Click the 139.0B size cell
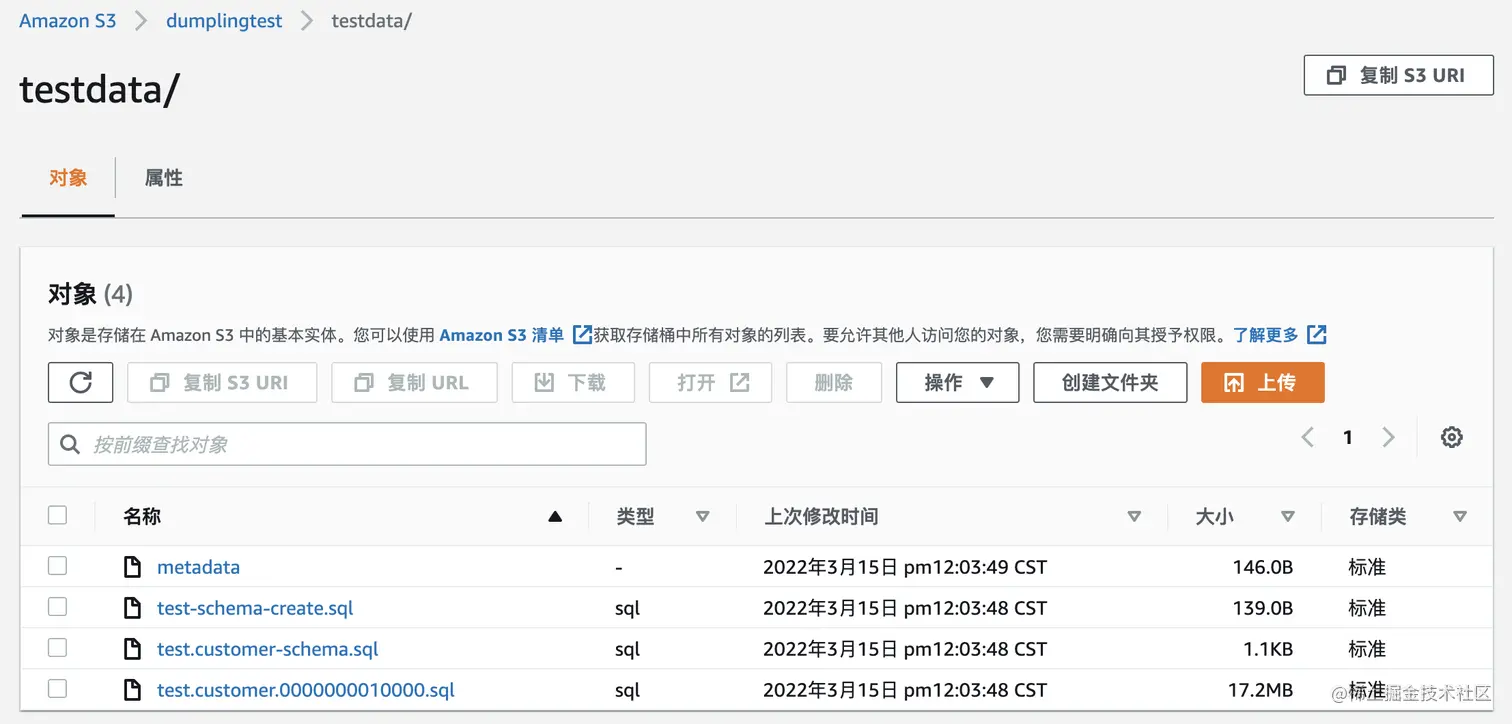 click(1263, 608)
